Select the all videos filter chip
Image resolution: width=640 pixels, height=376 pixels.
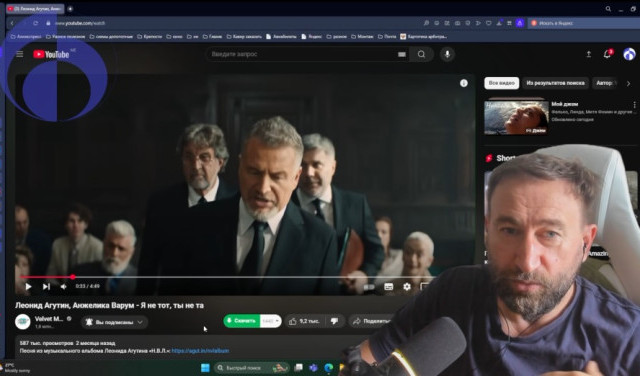[x=502, y=83]
